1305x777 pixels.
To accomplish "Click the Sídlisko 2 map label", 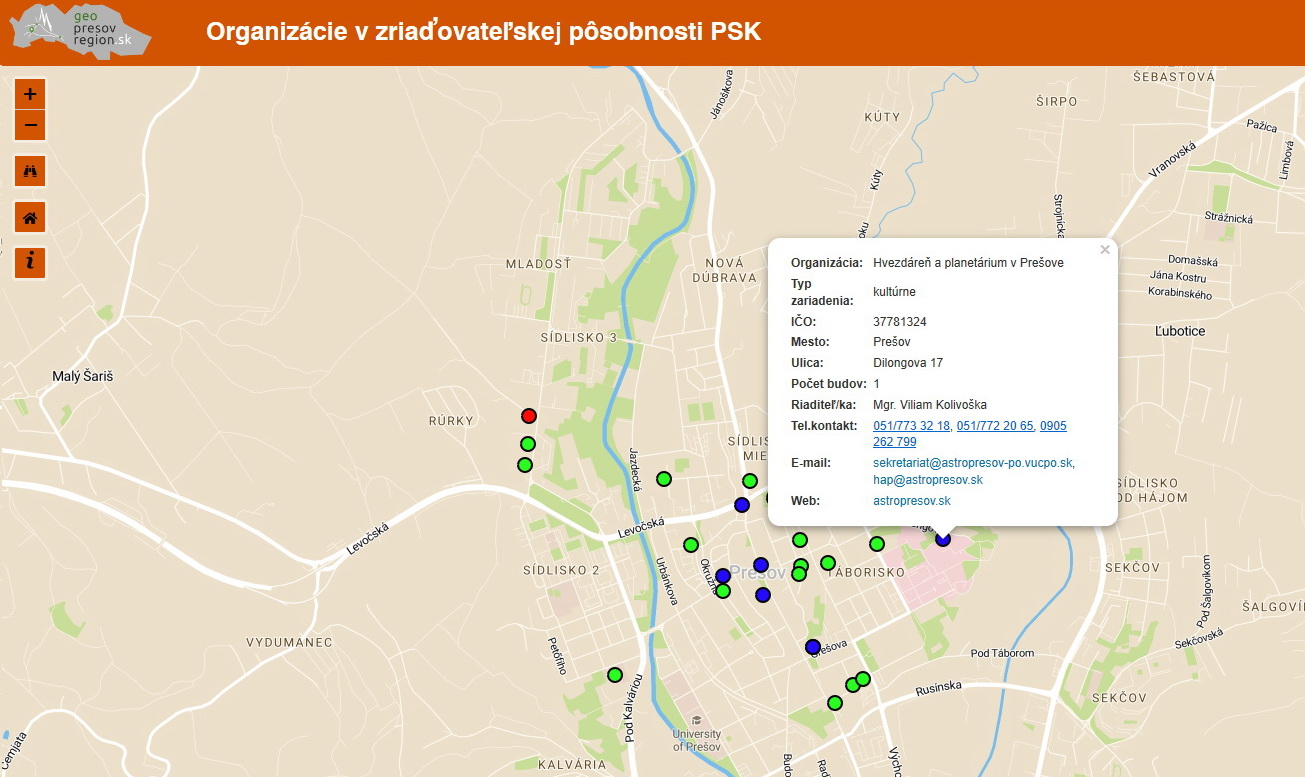I will coord(561,570).
